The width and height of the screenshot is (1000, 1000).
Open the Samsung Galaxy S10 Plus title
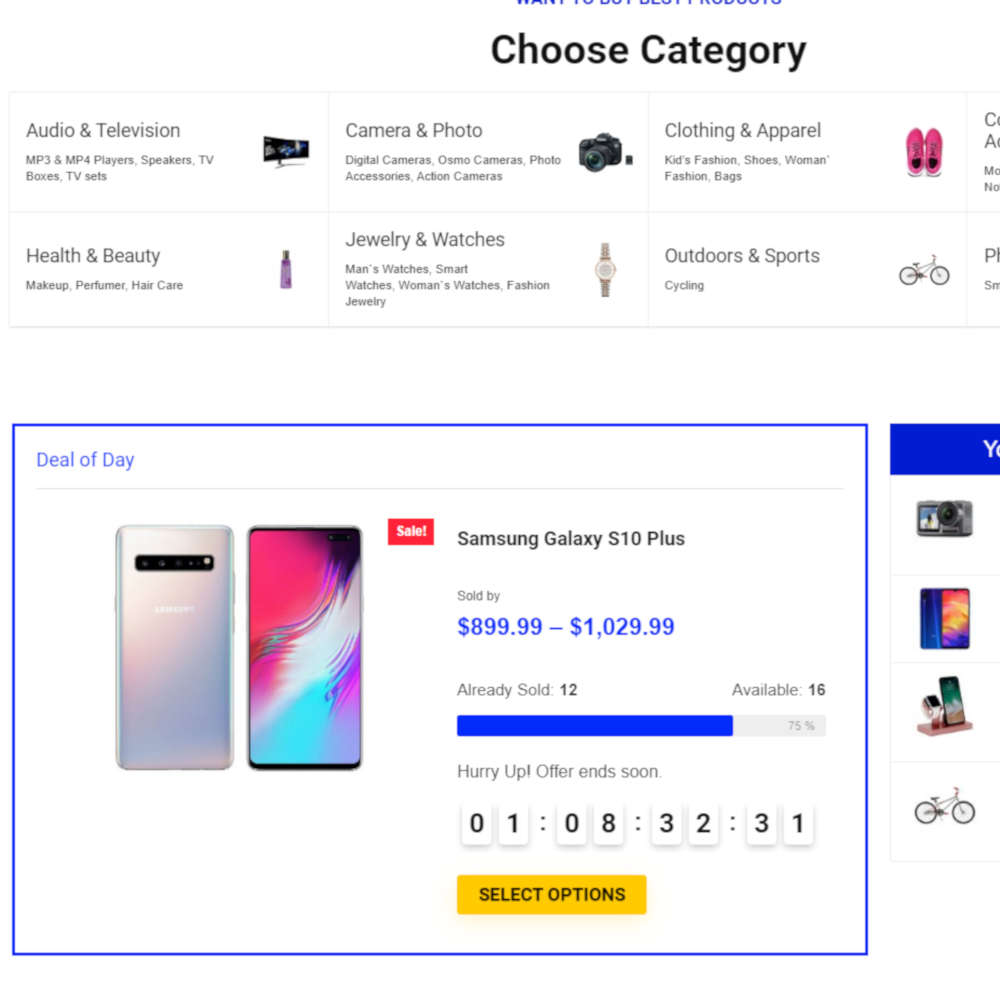tap(571, 539)
